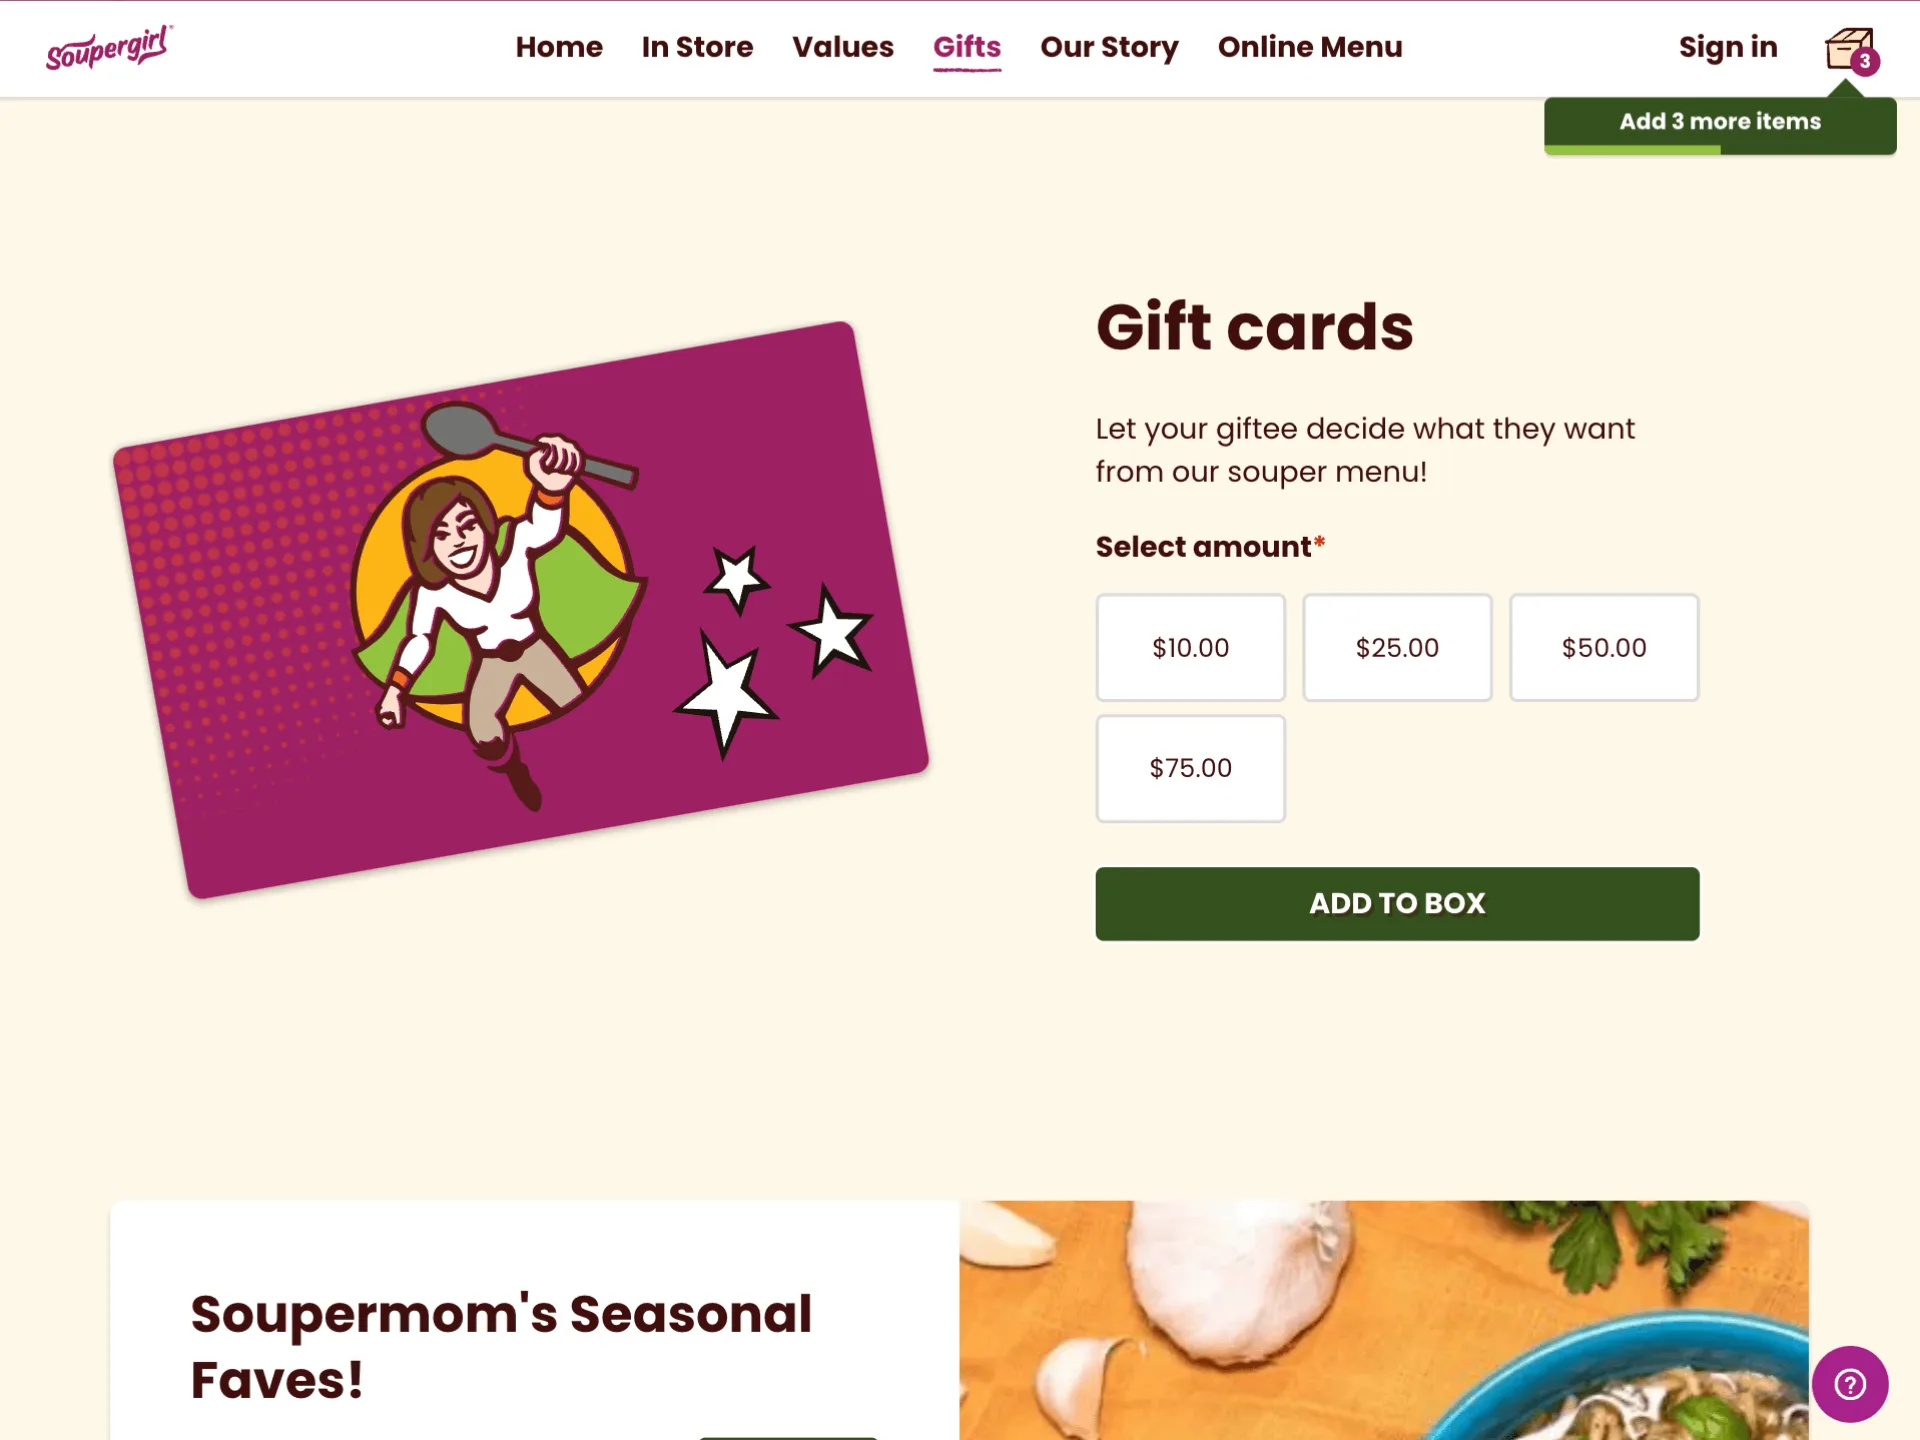
Task: Click the Soupergirl gift card image
Action: pos(521,610)
